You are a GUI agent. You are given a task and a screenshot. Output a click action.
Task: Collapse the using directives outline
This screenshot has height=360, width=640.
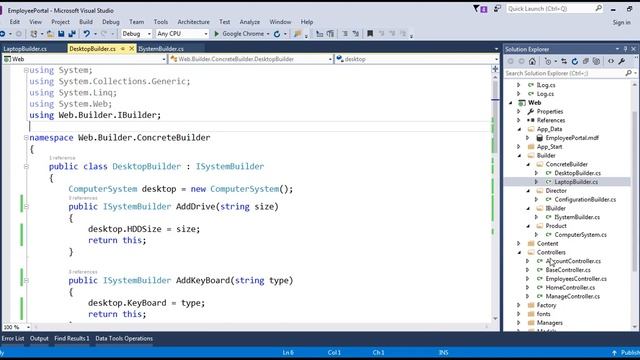click(x=26, y=70)
